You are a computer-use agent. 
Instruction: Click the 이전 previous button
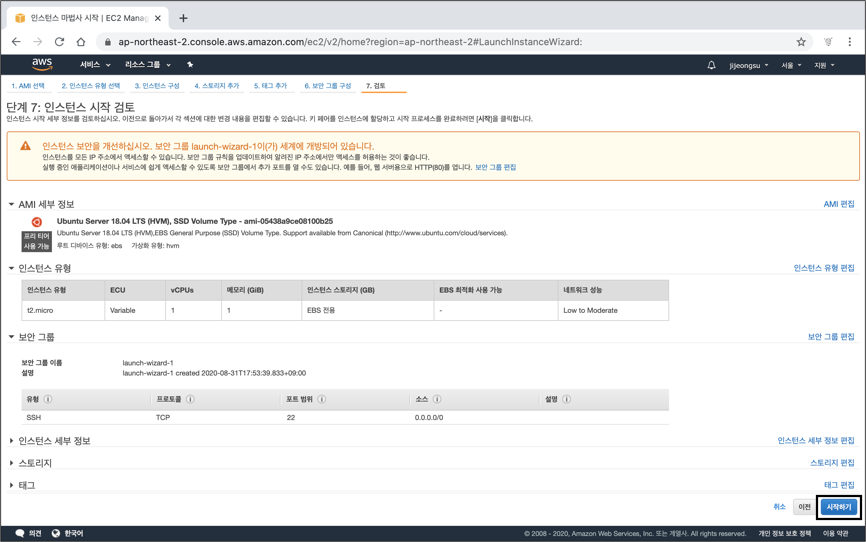804,507
